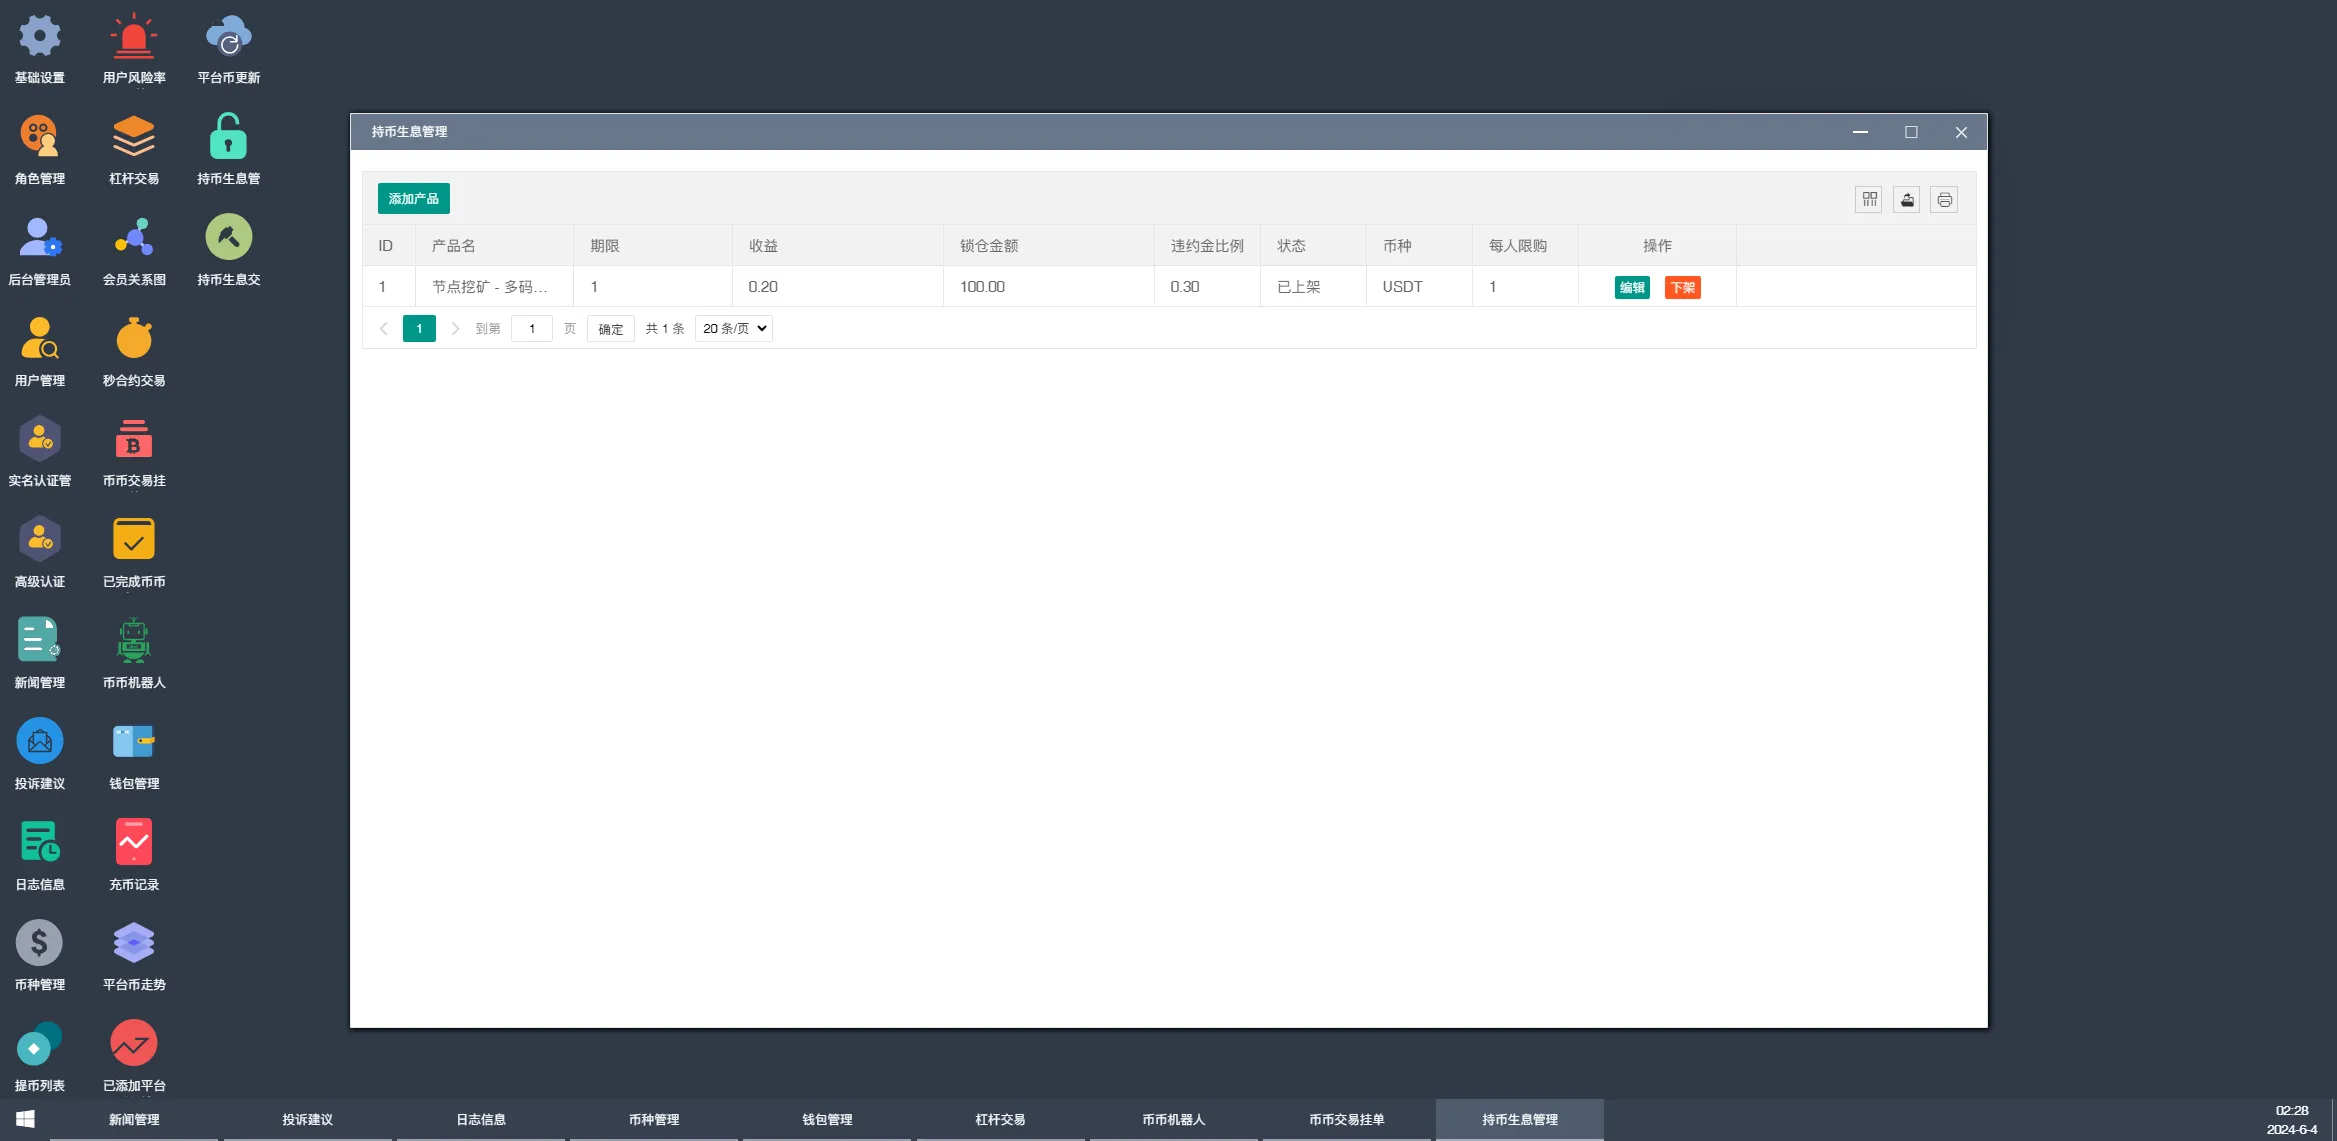The image size is (2337, 1141).
Task: Open the 币币机器人 robot icon
Action: [134, 642]
